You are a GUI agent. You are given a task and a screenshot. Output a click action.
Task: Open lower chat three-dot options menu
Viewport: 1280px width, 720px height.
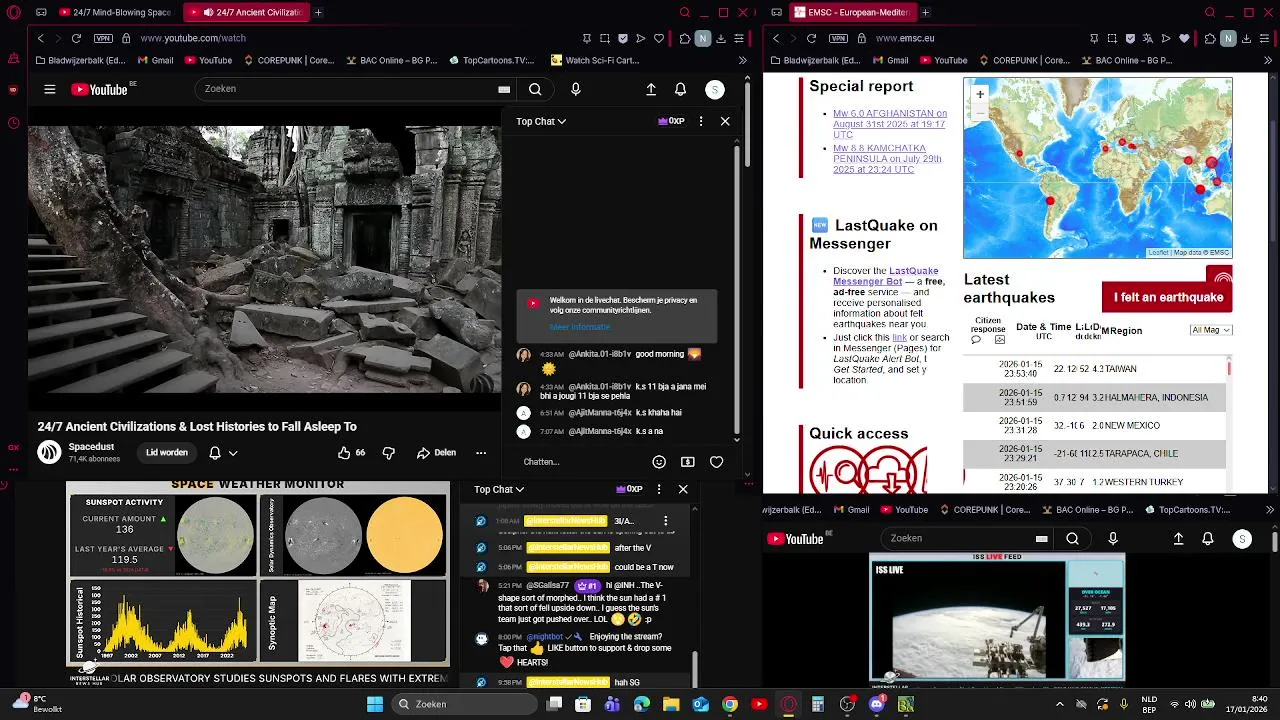pos(658,489)
